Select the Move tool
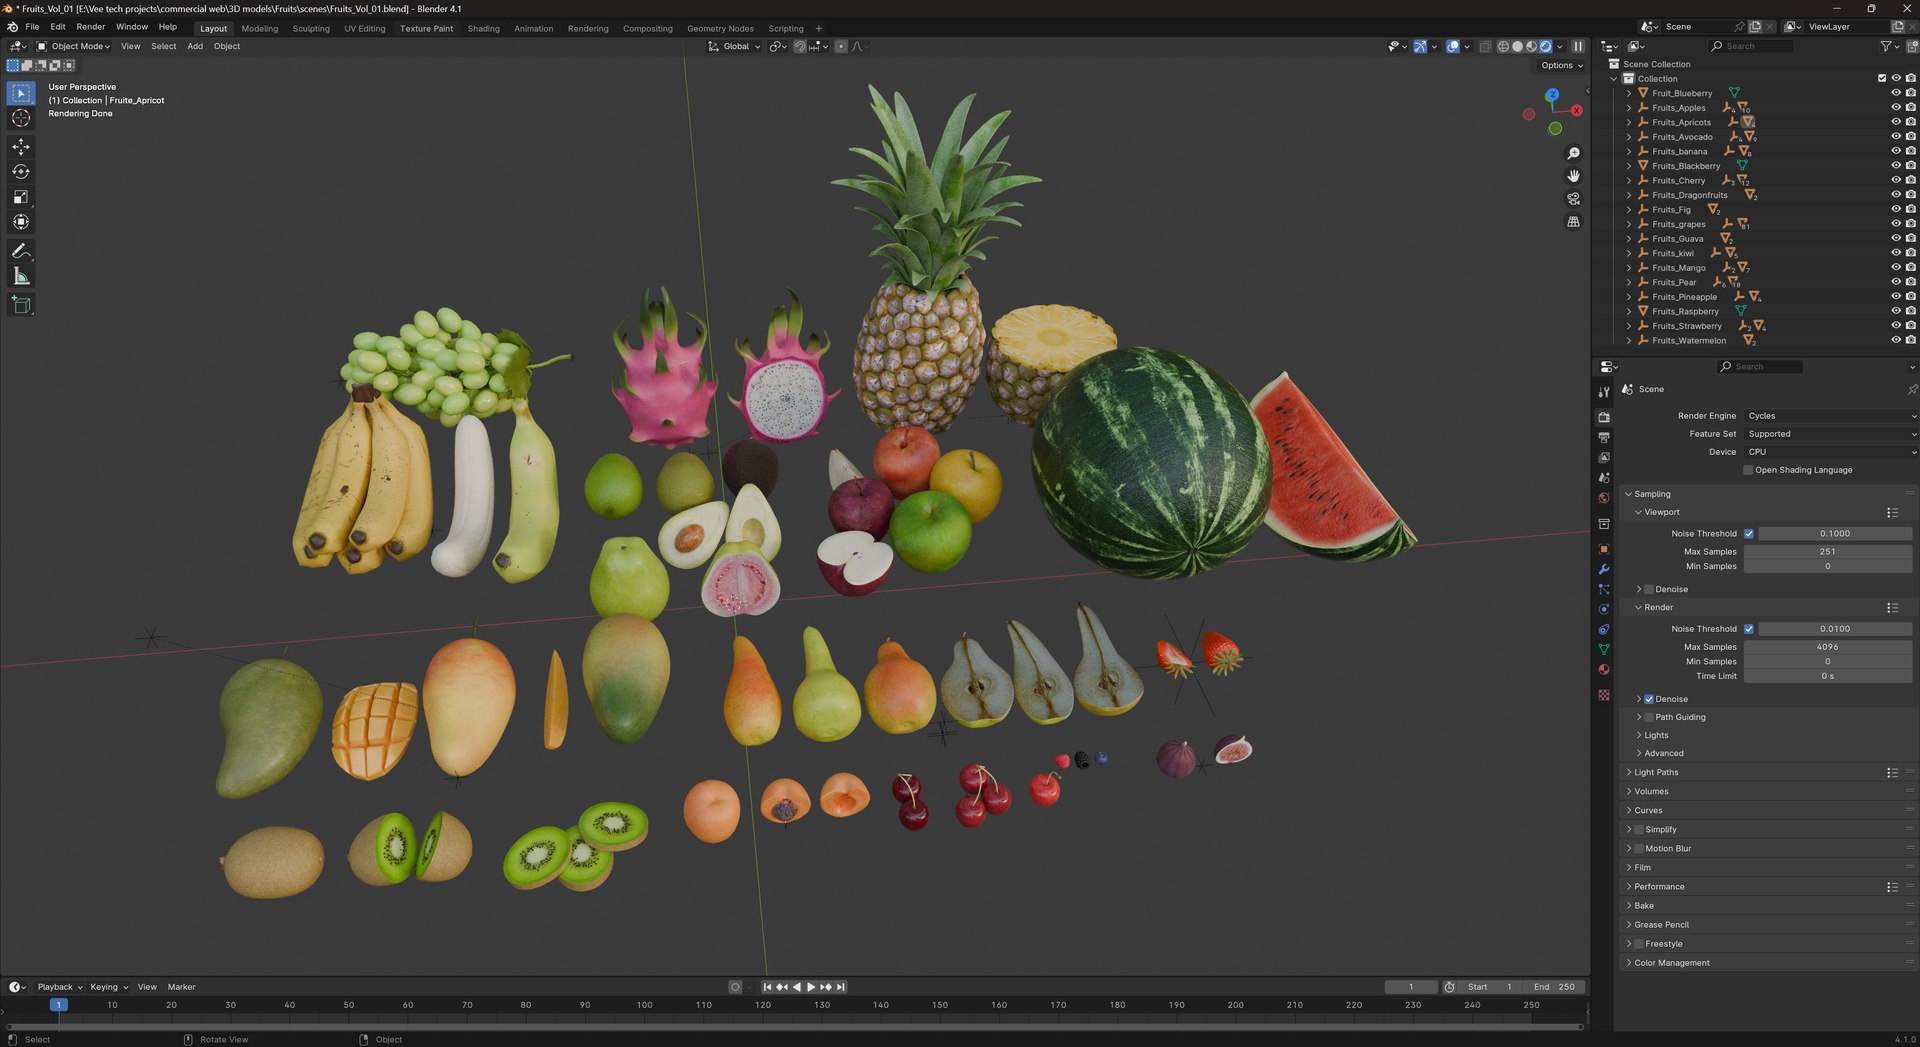This screenshot has height=1047, width=1920. coord(21,147)
